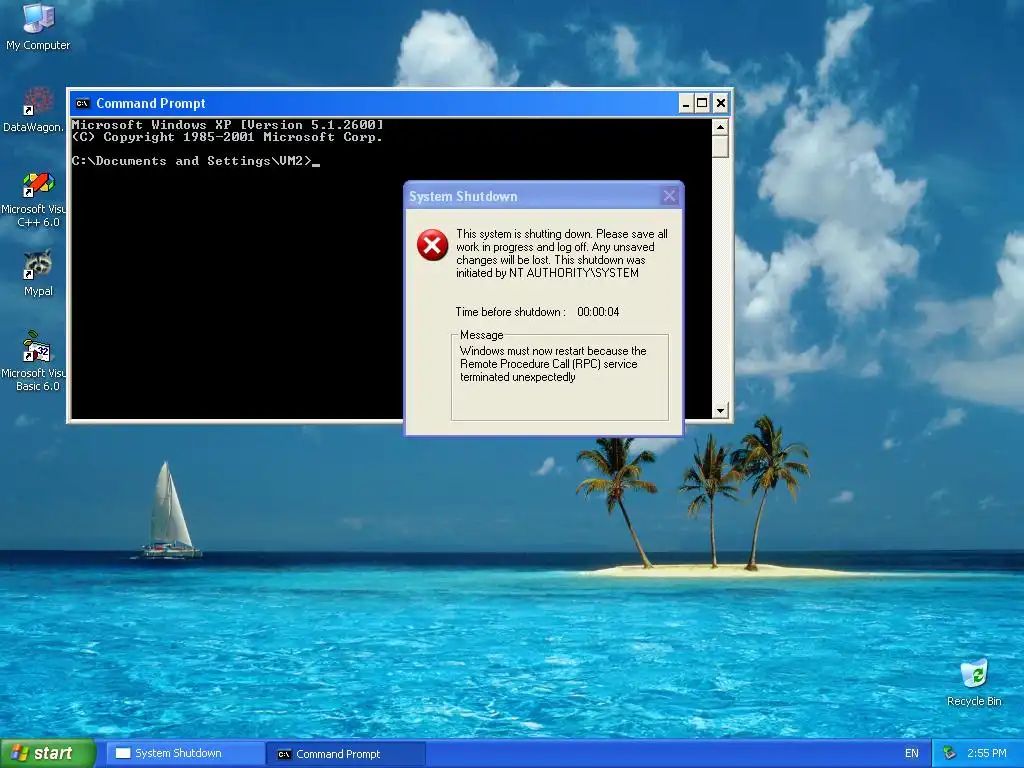Click the Command Prompt window title text
The image size is (1024, 768).
(x=151, y=103)
